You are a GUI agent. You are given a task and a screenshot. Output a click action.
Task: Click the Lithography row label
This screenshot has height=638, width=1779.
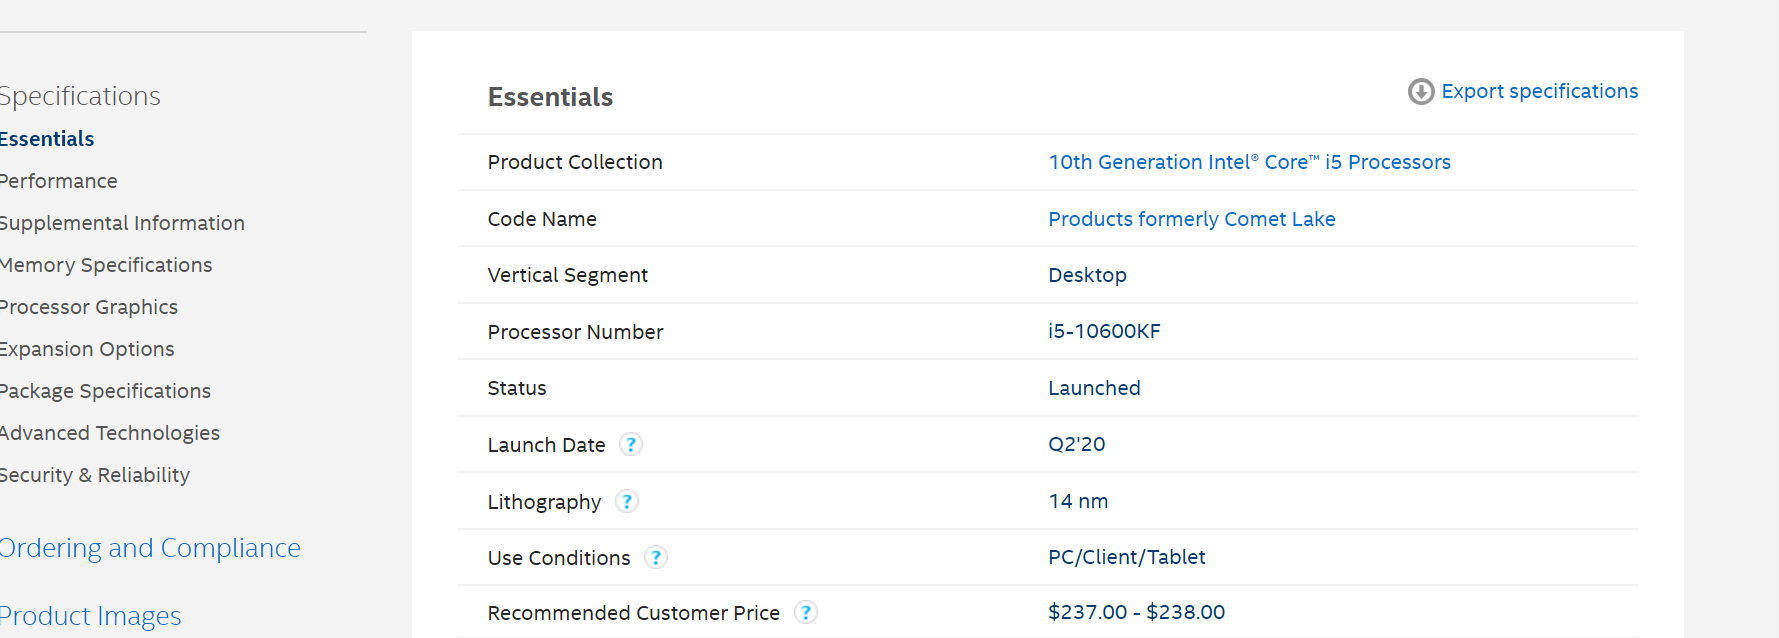(545, 502)
